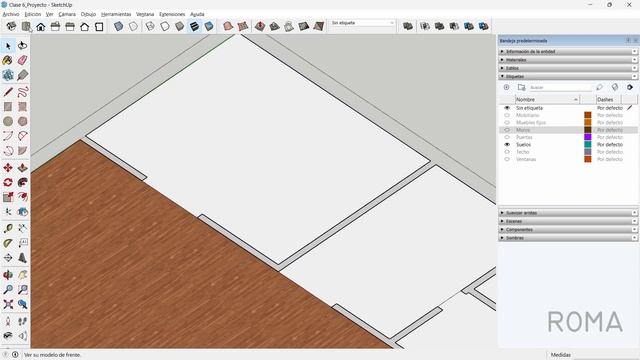Choose the Protractor tool
Image resolution: width=640 pixels, height=360 pixels.
8,243
